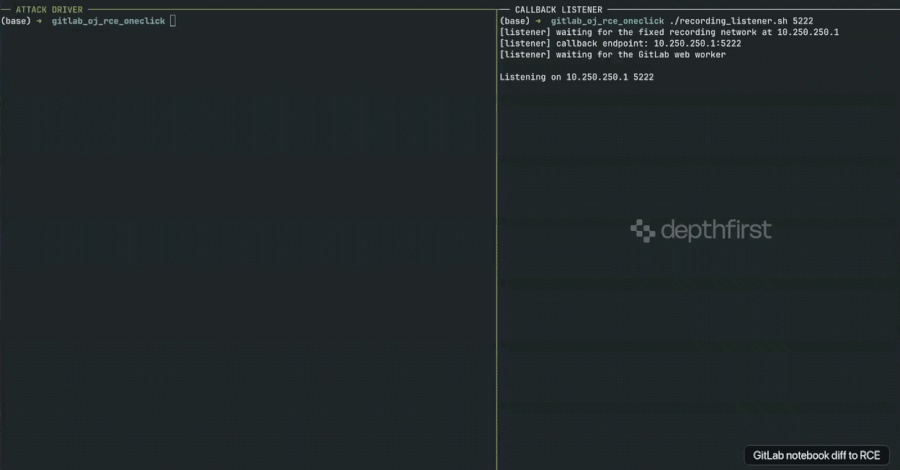
Task: Click the CALLBACK LISTENER pane title
Action: coord(558,10)
